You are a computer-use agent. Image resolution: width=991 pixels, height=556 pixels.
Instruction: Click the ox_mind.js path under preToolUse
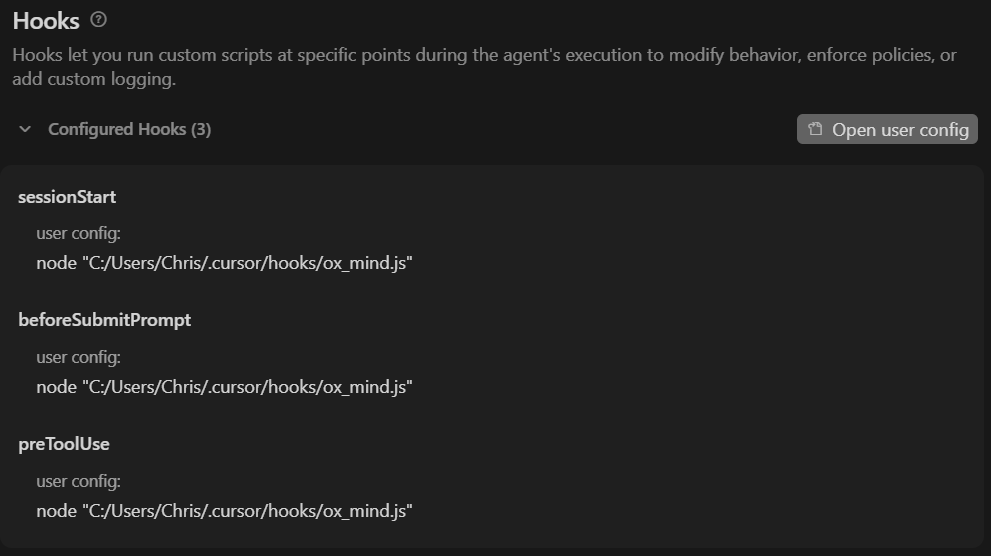click(x=247, y=511)
